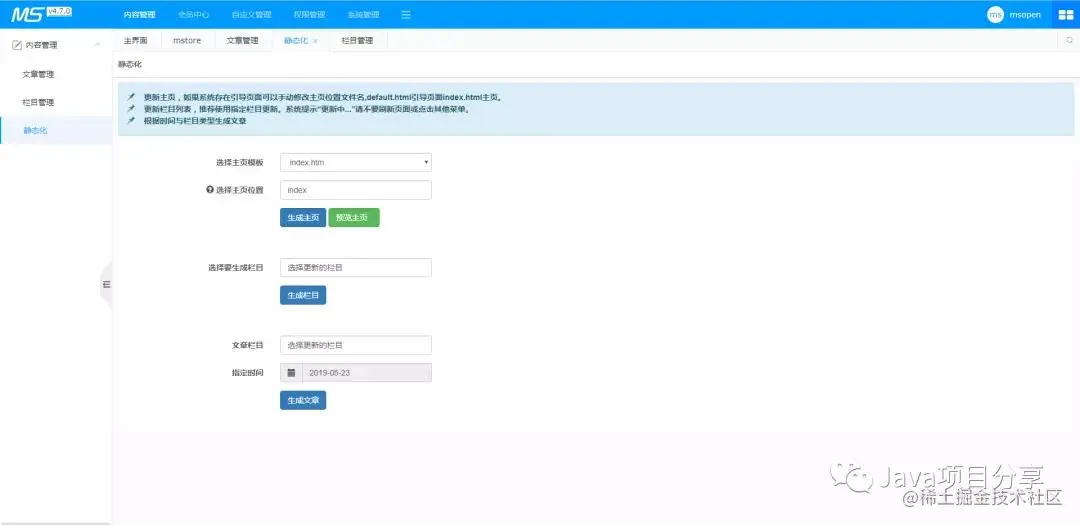Click the second tip line starting 更新栏目列表
This screenshot has height=525, width=1080.
[307, 109]
